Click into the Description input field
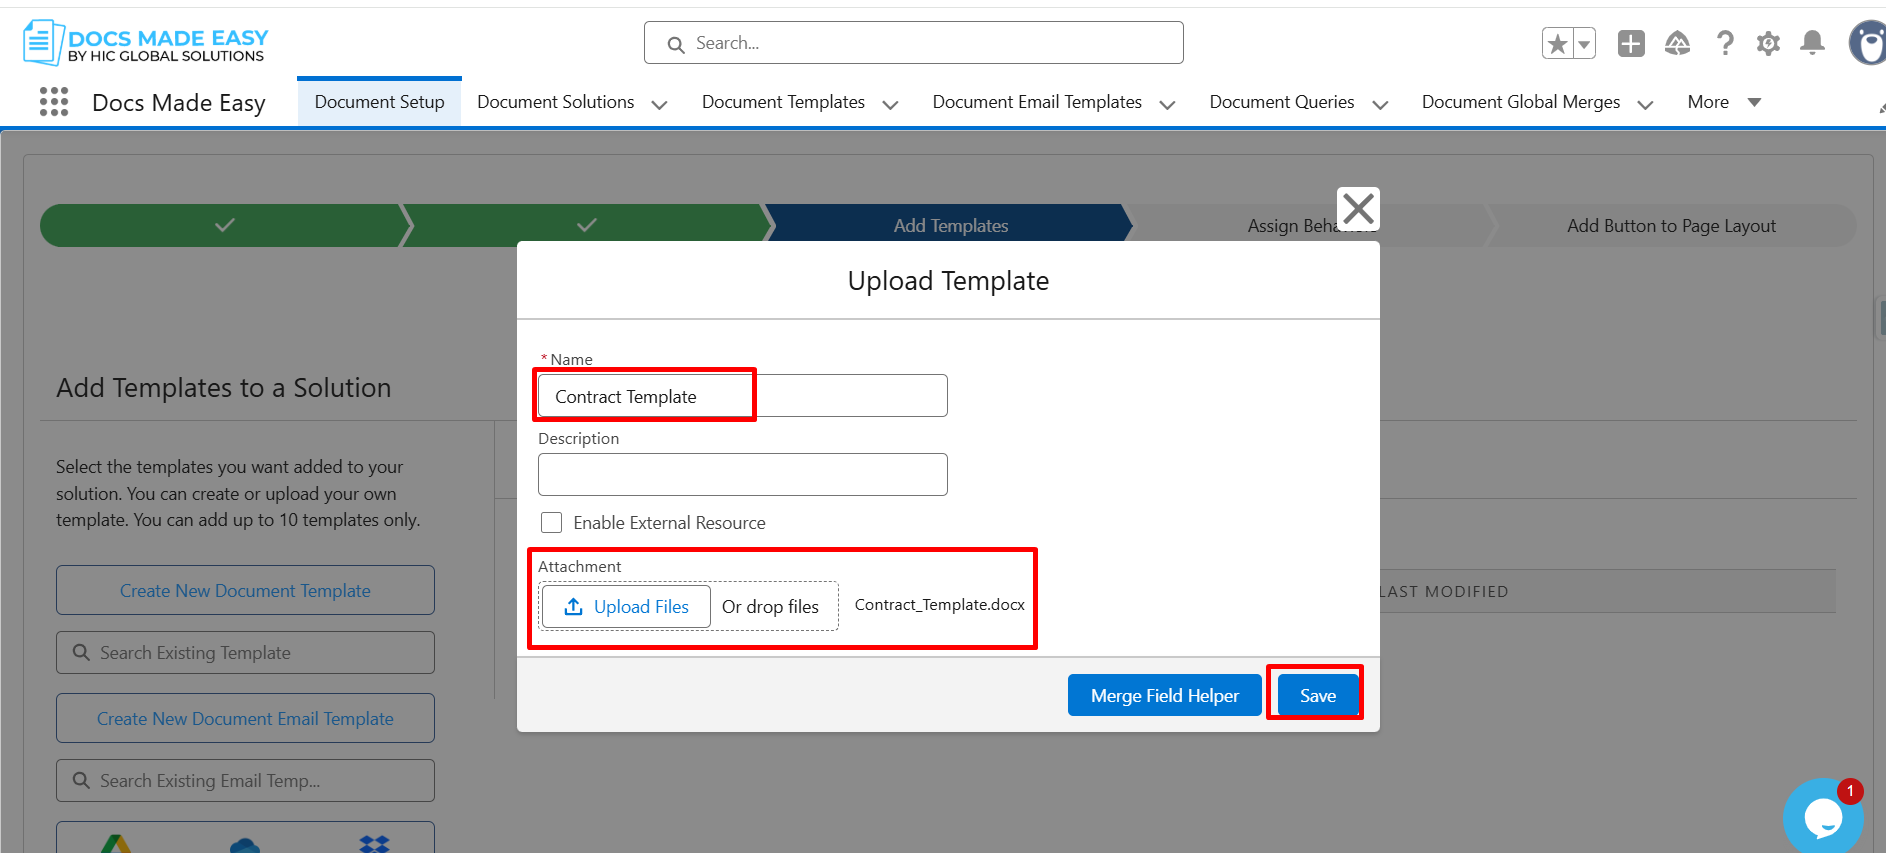The image size is (1886, 853). tap(742, 475)
